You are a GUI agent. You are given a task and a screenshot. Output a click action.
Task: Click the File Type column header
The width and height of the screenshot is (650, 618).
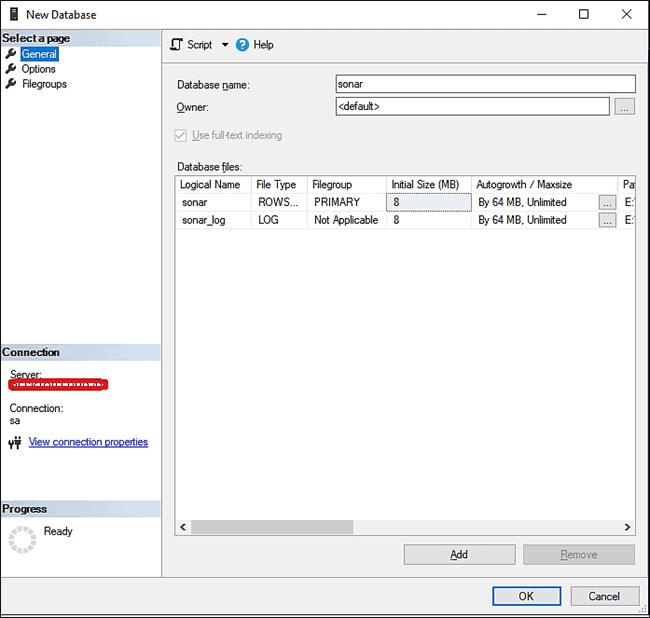tap(279, 184)
